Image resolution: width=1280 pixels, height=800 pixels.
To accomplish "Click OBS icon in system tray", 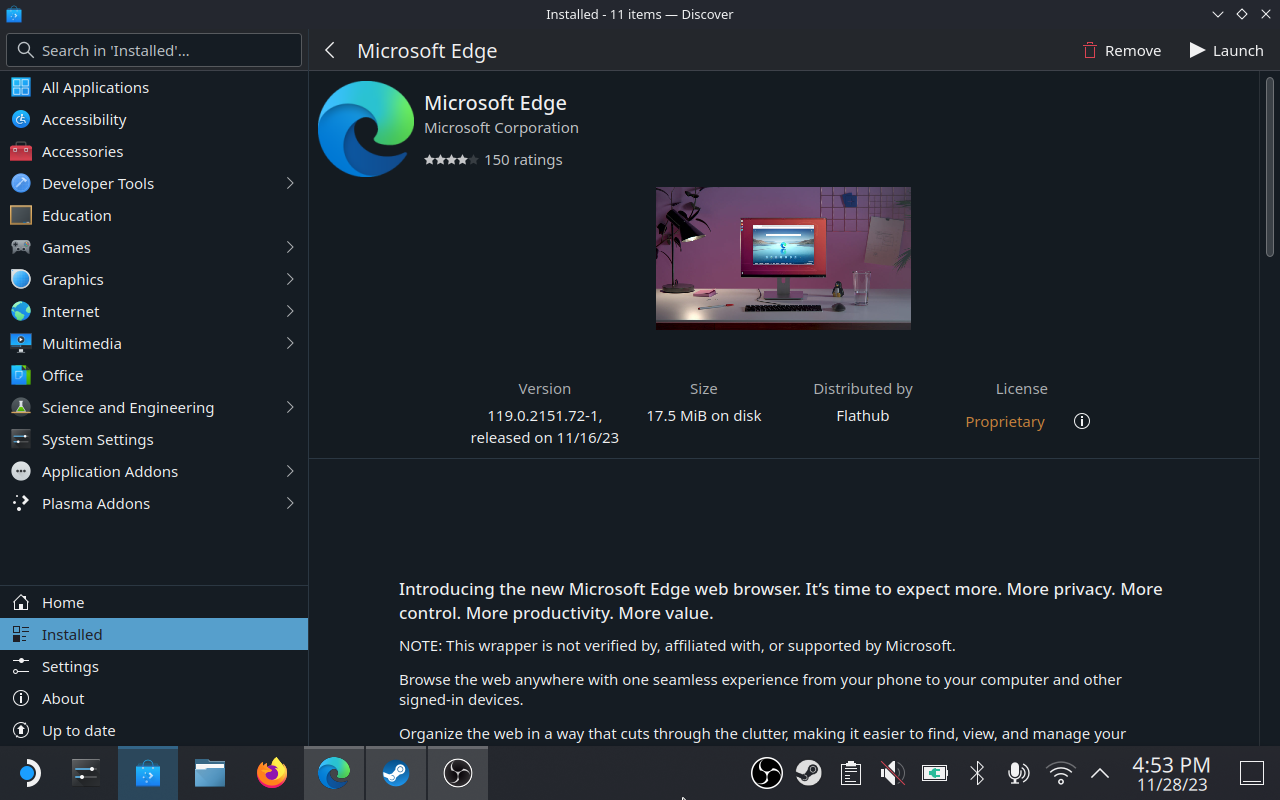I will click(767, 773).
